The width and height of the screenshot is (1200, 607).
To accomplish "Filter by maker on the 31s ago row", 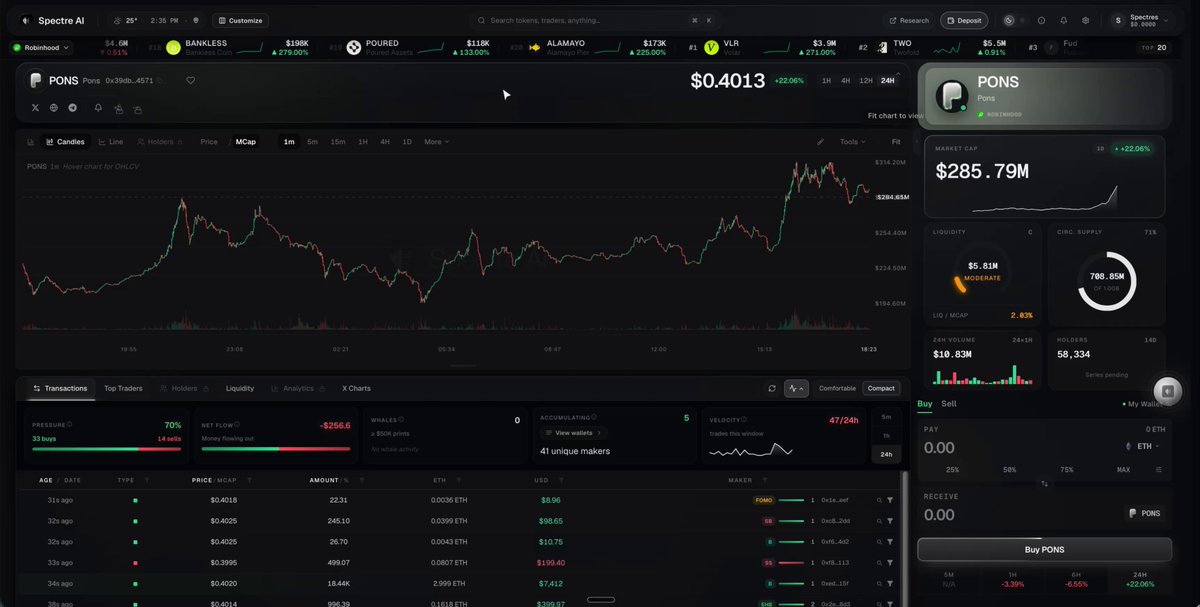I will pyautogui.click(x=890, y=500).
